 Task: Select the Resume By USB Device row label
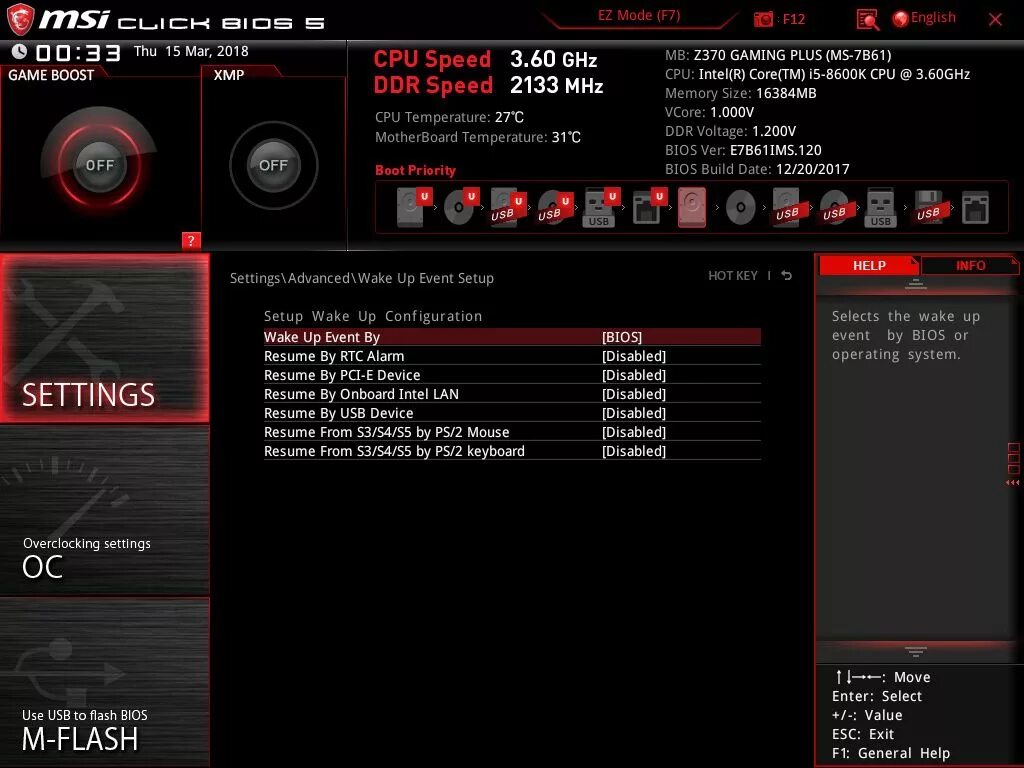click(x=338, y=413)
